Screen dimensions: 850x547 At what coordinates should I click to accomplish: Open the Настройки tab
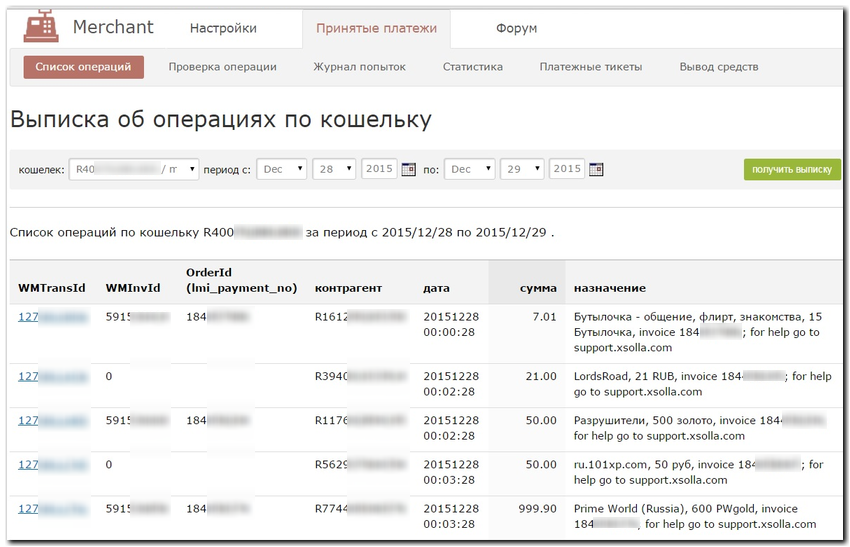[223, 29]
